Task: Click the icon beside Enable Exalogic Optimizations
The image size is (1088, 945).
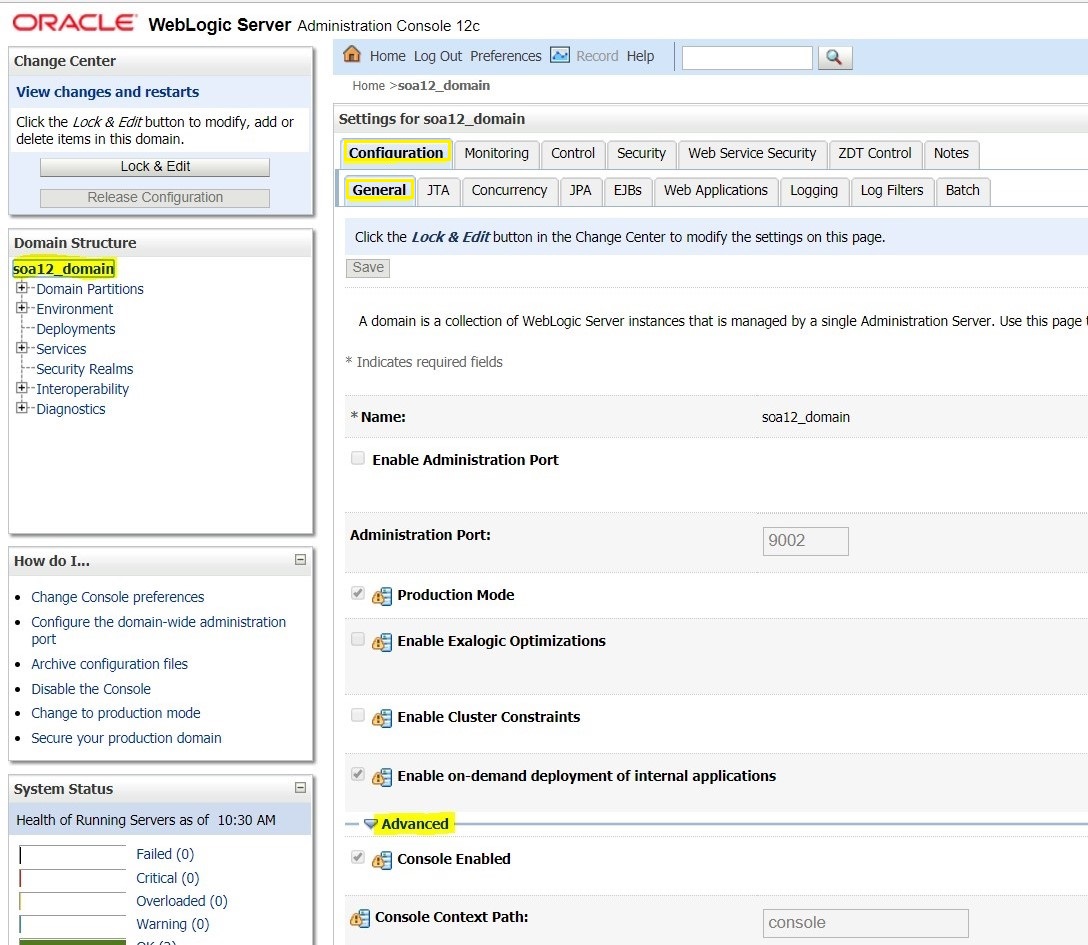Action: click(381, 642)
